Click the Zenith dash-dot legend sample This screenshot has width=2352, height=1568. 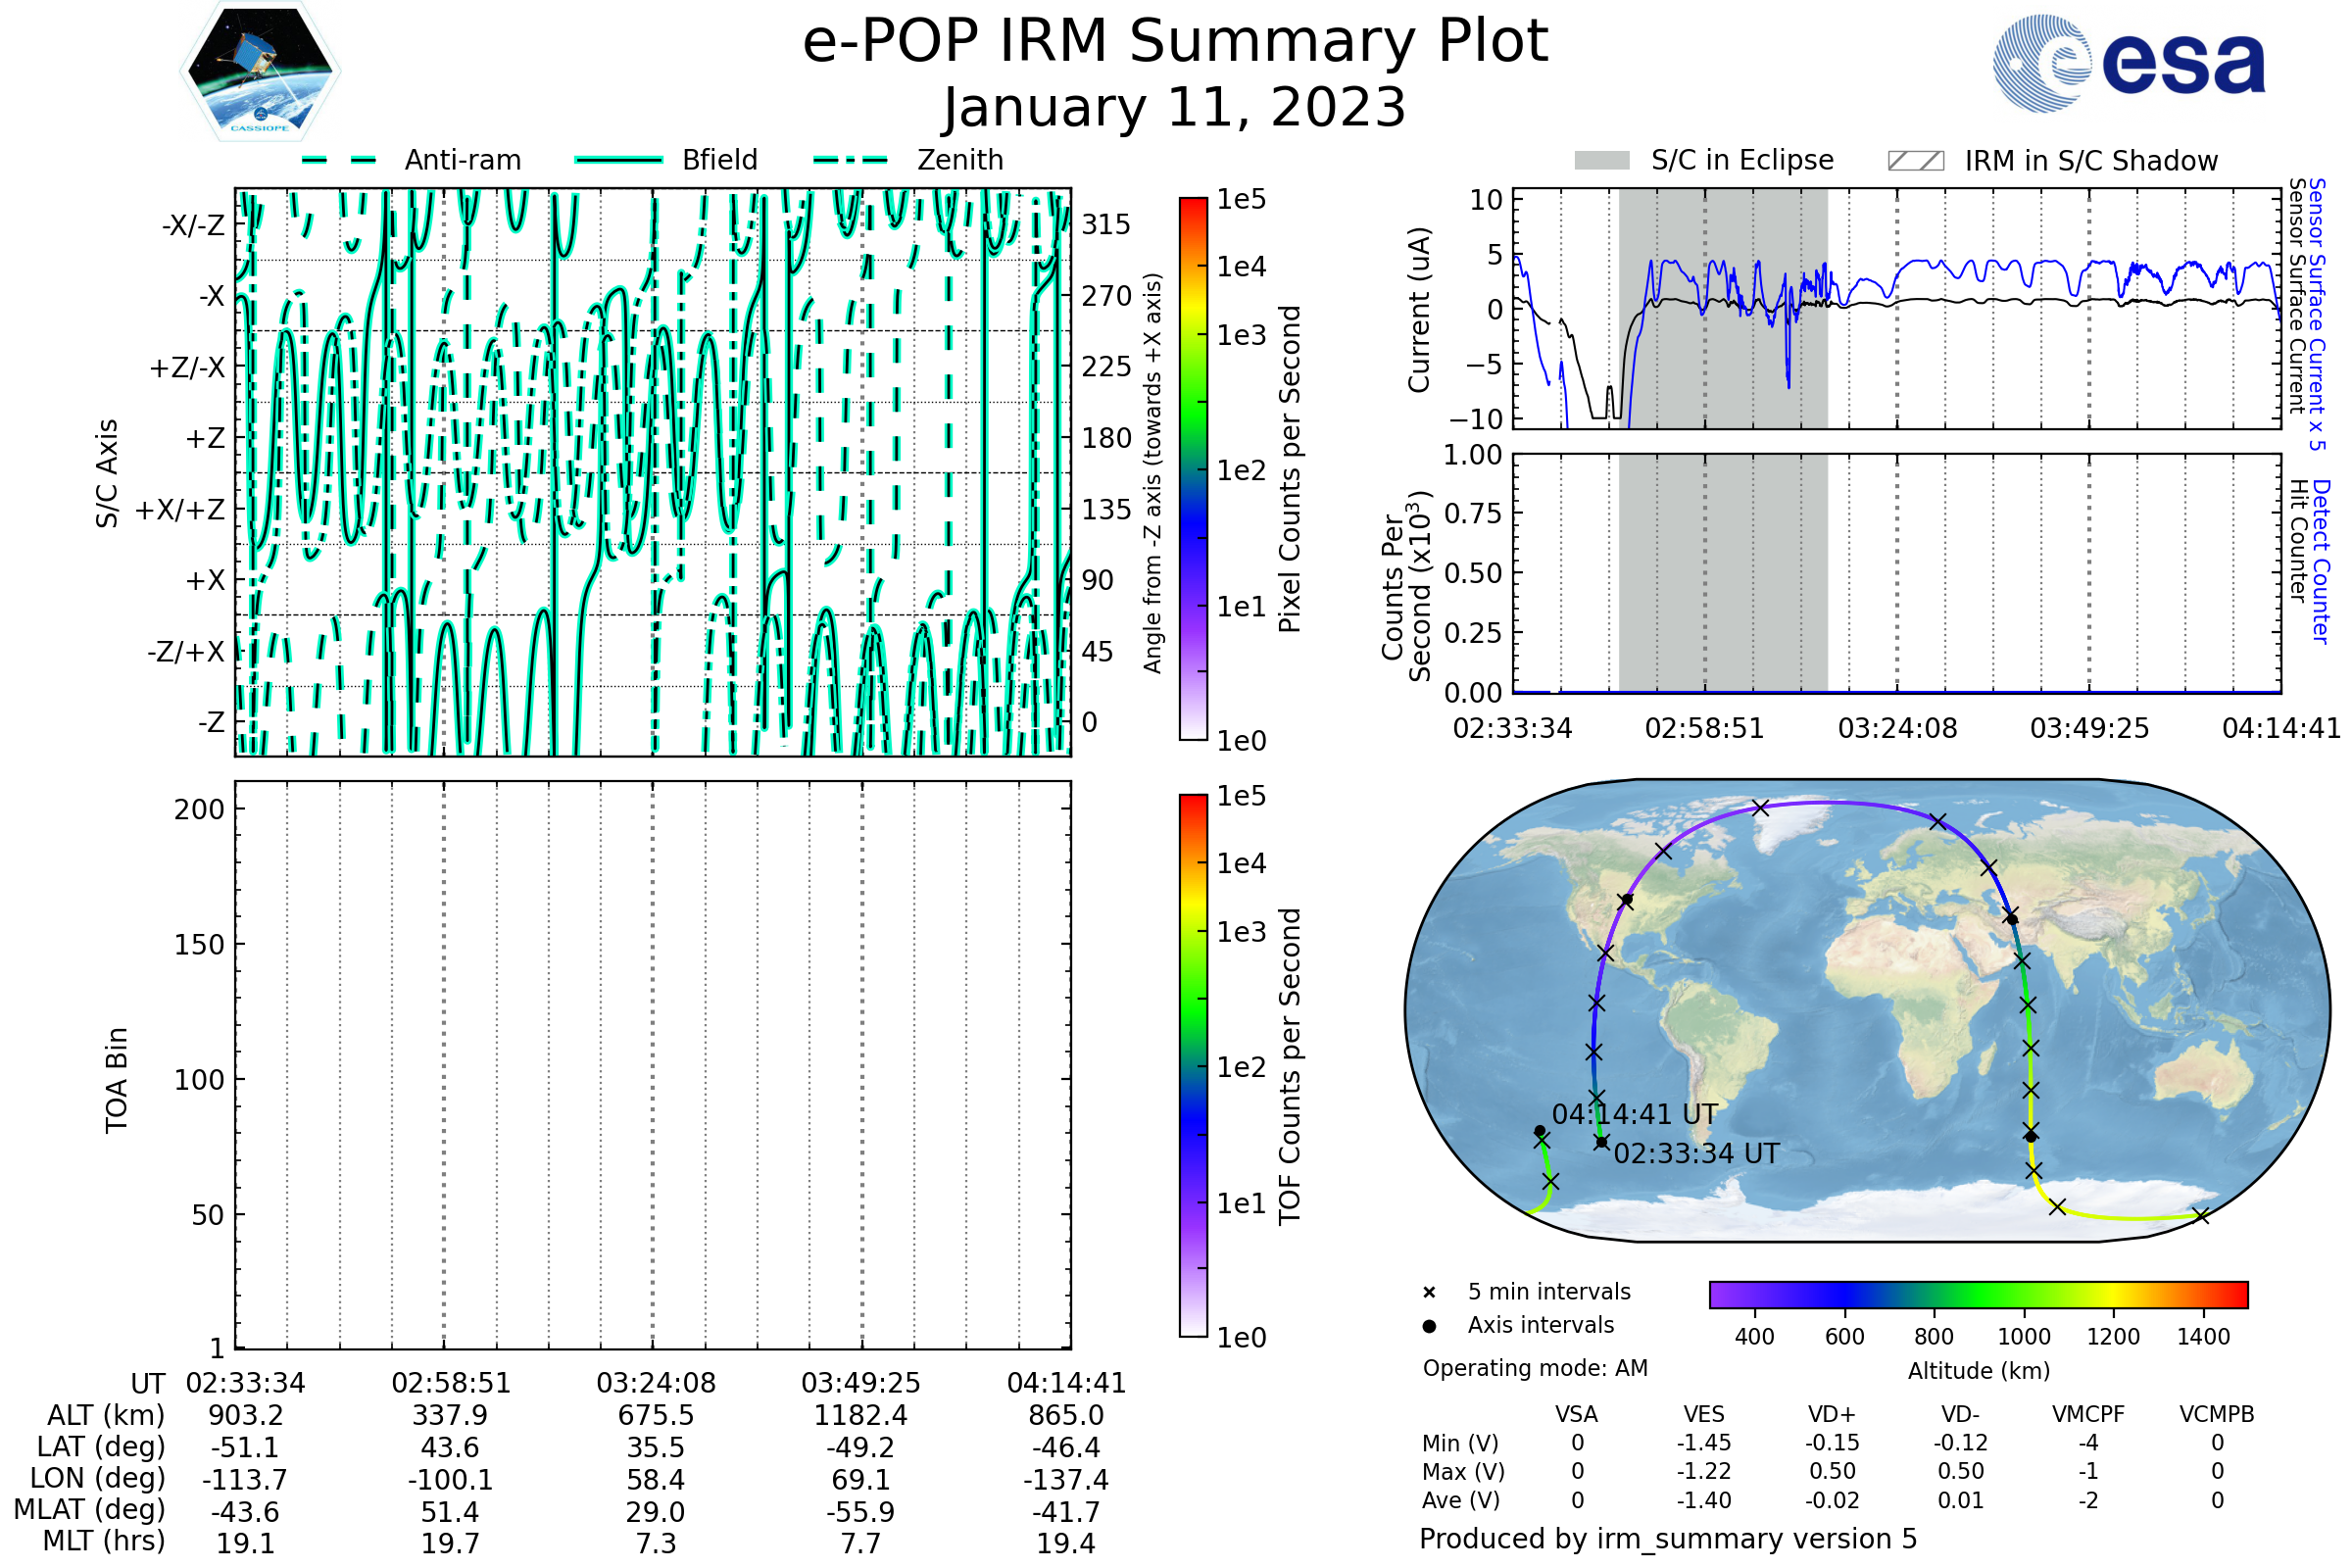[851, 160]
